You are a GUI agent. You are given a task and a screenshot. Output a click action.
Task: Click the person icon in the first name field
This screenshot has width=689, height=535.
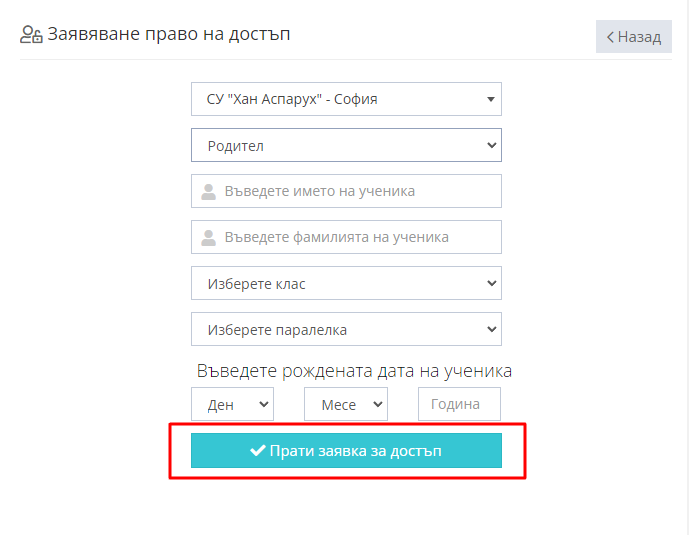(x=208, y=191)
